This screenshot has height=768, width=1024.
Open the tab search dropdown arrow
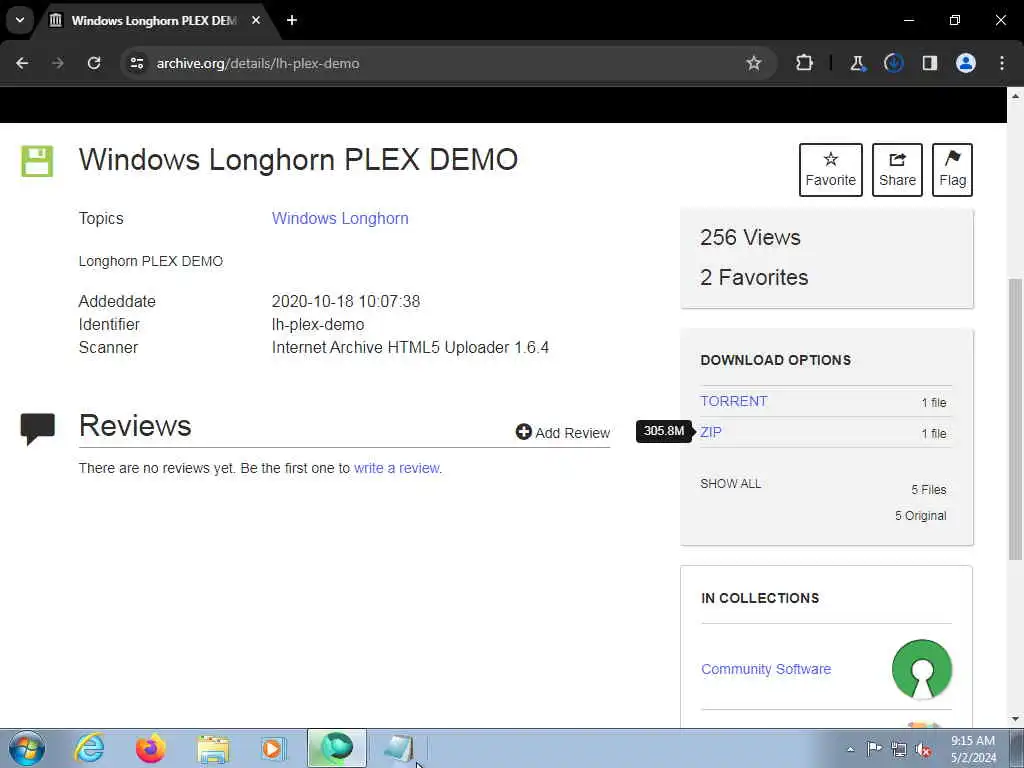[x=20, y=20]
